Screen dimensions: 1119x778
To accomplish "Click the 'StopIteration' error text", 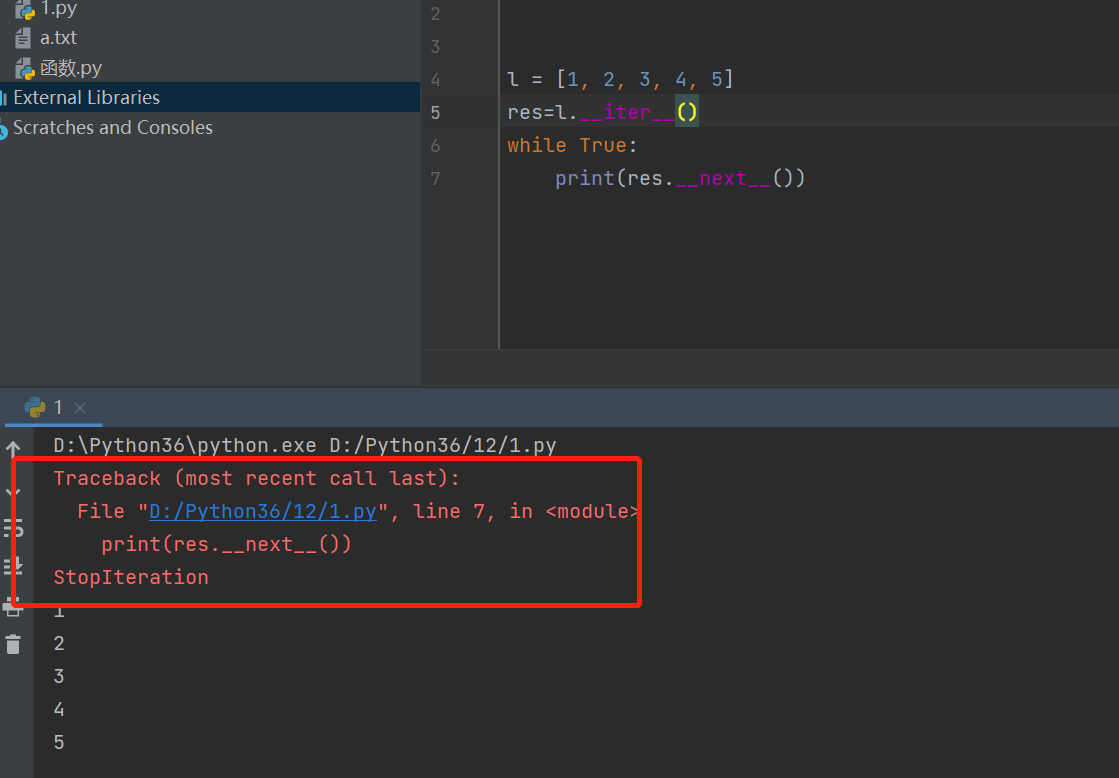I will point(131,577).
